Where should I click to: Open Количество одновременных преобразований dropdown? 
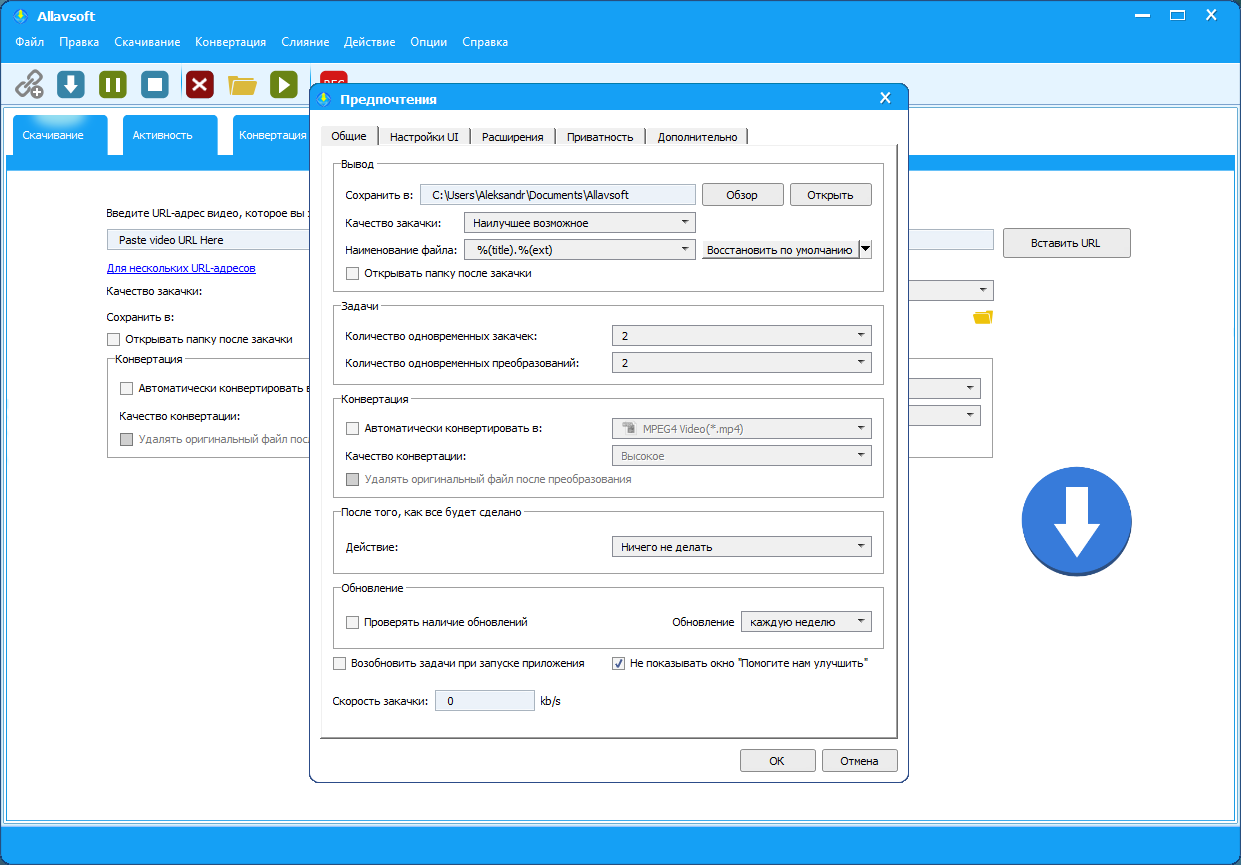(741, 362)
